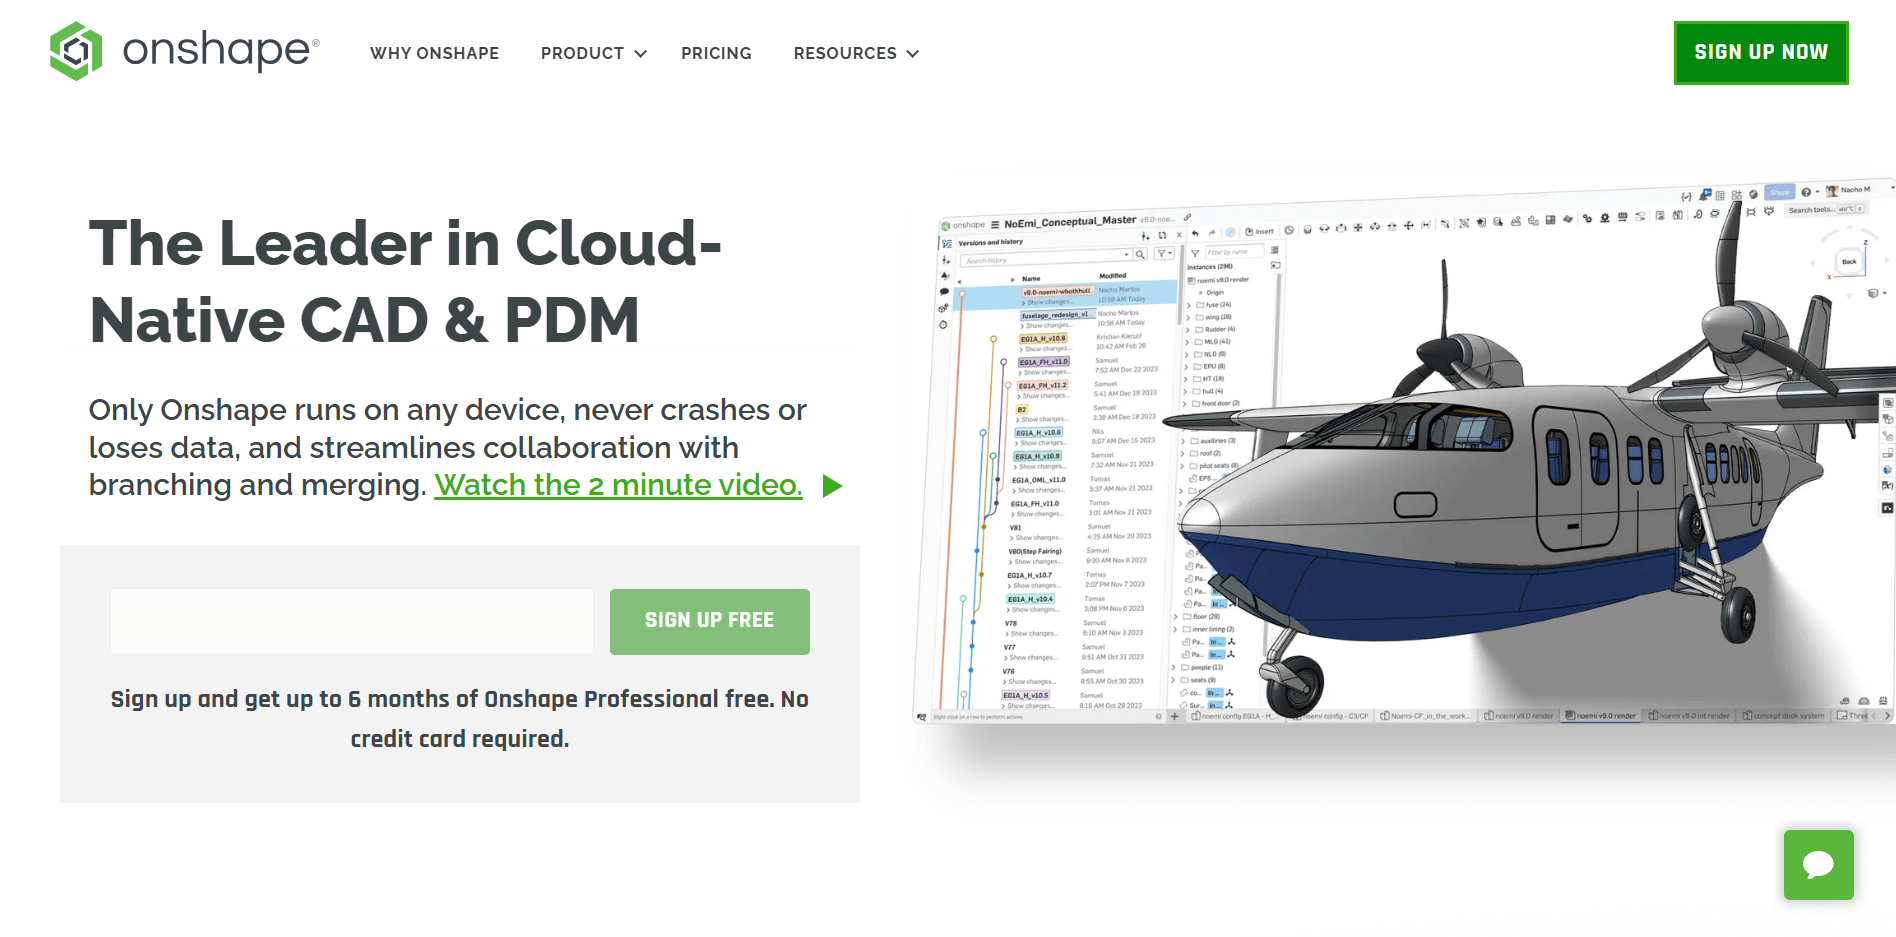Switch to noemi v9.0 int render tab

(x=1689, y=715)
